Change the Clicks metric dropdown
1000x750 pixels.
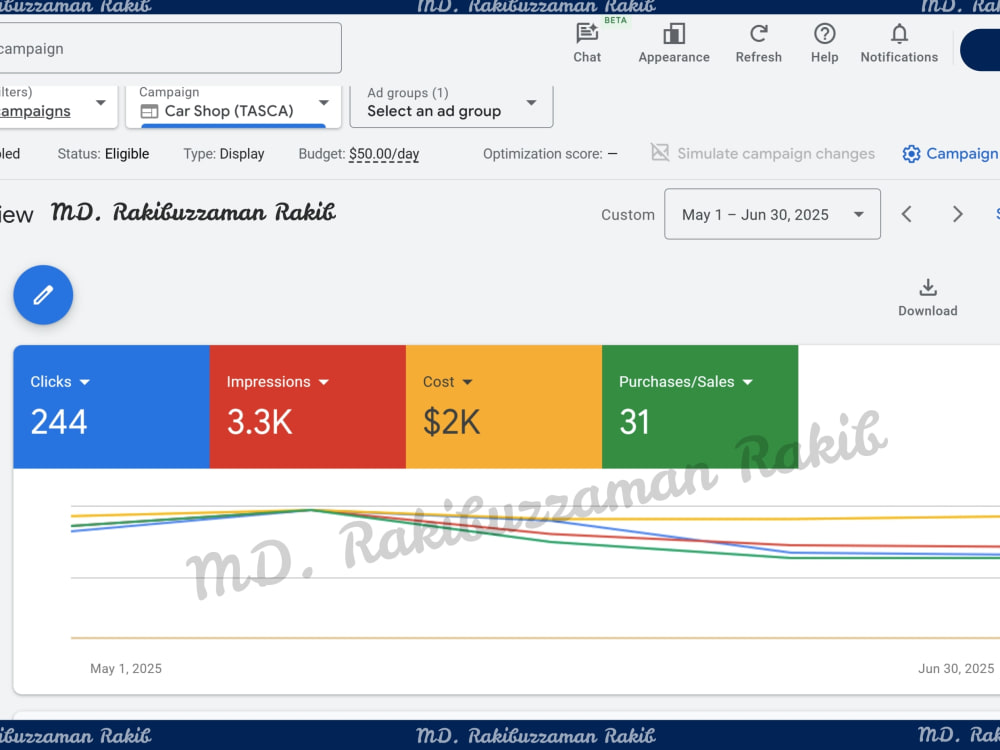pos(60,382)
